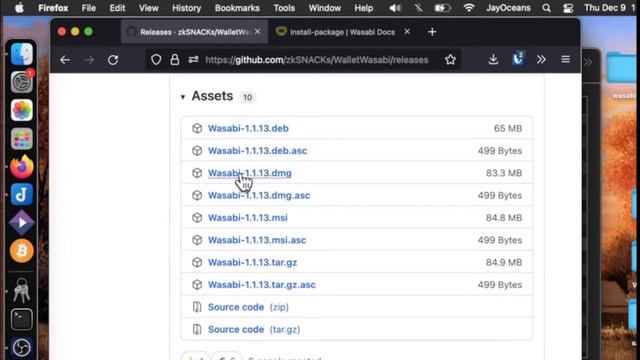Viewport: 640px width, 360px height.
Task: Open Spotlight search in menu bar
Action: pos(546,8)
